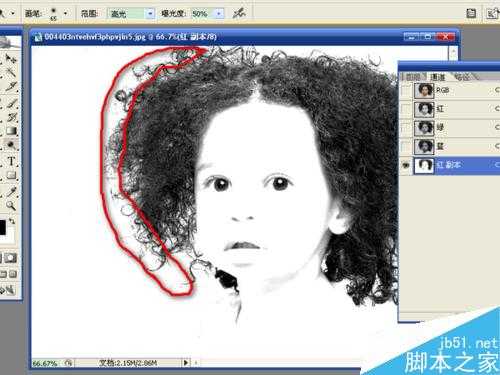Screen dimensions: 500x375
Task: Hide the 红 副本 channel eye
Action: (x=406, y=165)
